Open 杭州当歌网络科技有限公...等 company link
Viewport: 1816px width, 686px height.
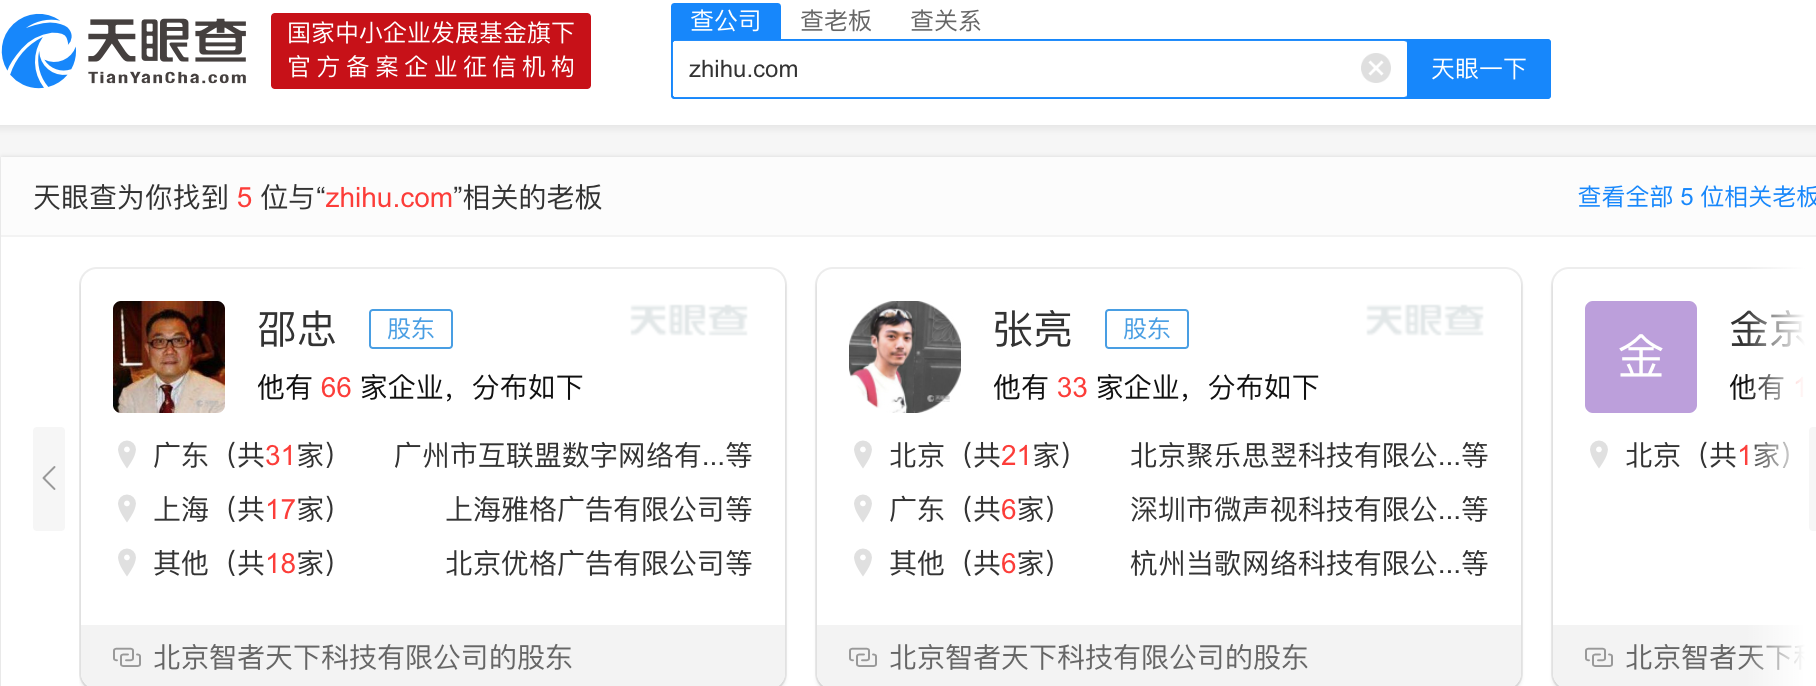point(1309,564)
